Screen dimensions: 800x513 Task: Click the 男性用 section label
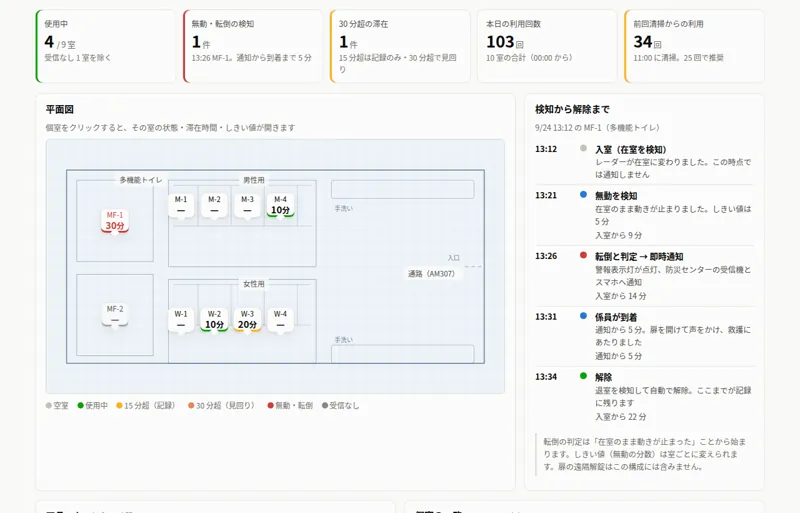[x=254, y=180]
